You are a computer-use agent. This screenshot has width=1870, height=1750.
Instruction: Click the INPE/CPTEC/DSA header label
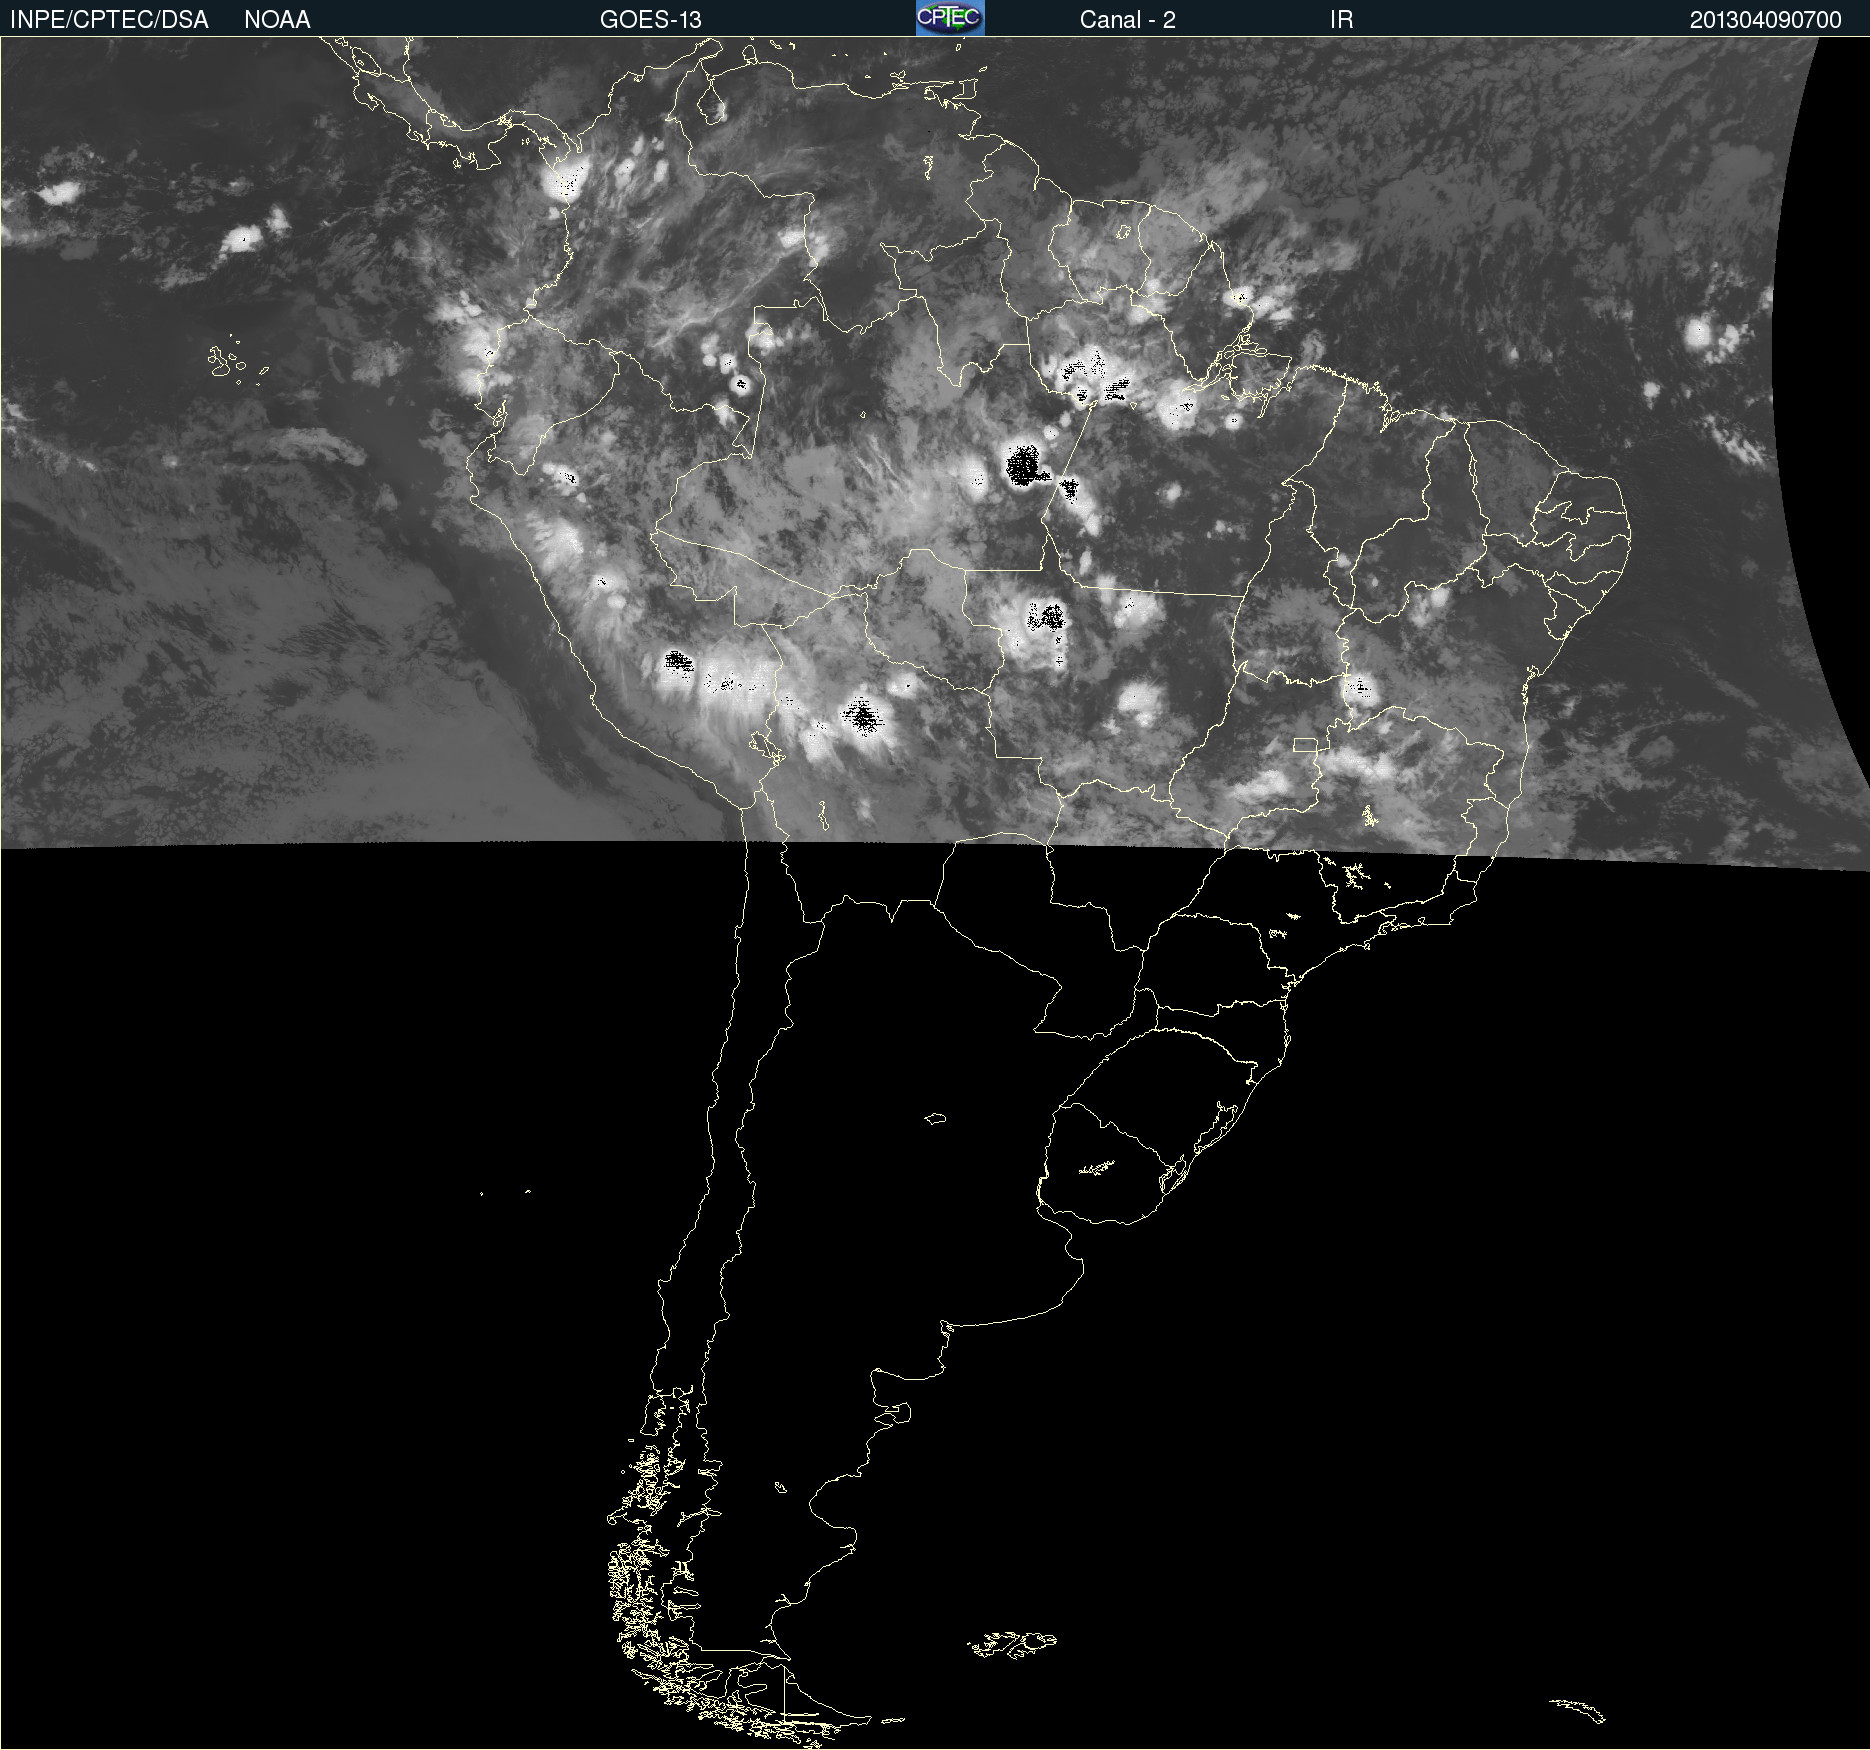click(109, 20)
